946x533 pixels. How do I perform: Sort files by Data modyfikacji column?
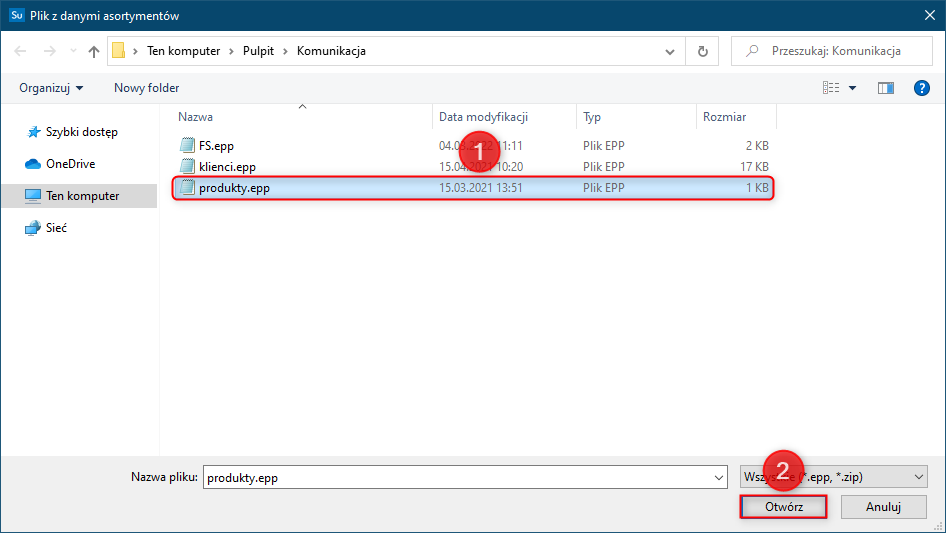click(483, 117)
